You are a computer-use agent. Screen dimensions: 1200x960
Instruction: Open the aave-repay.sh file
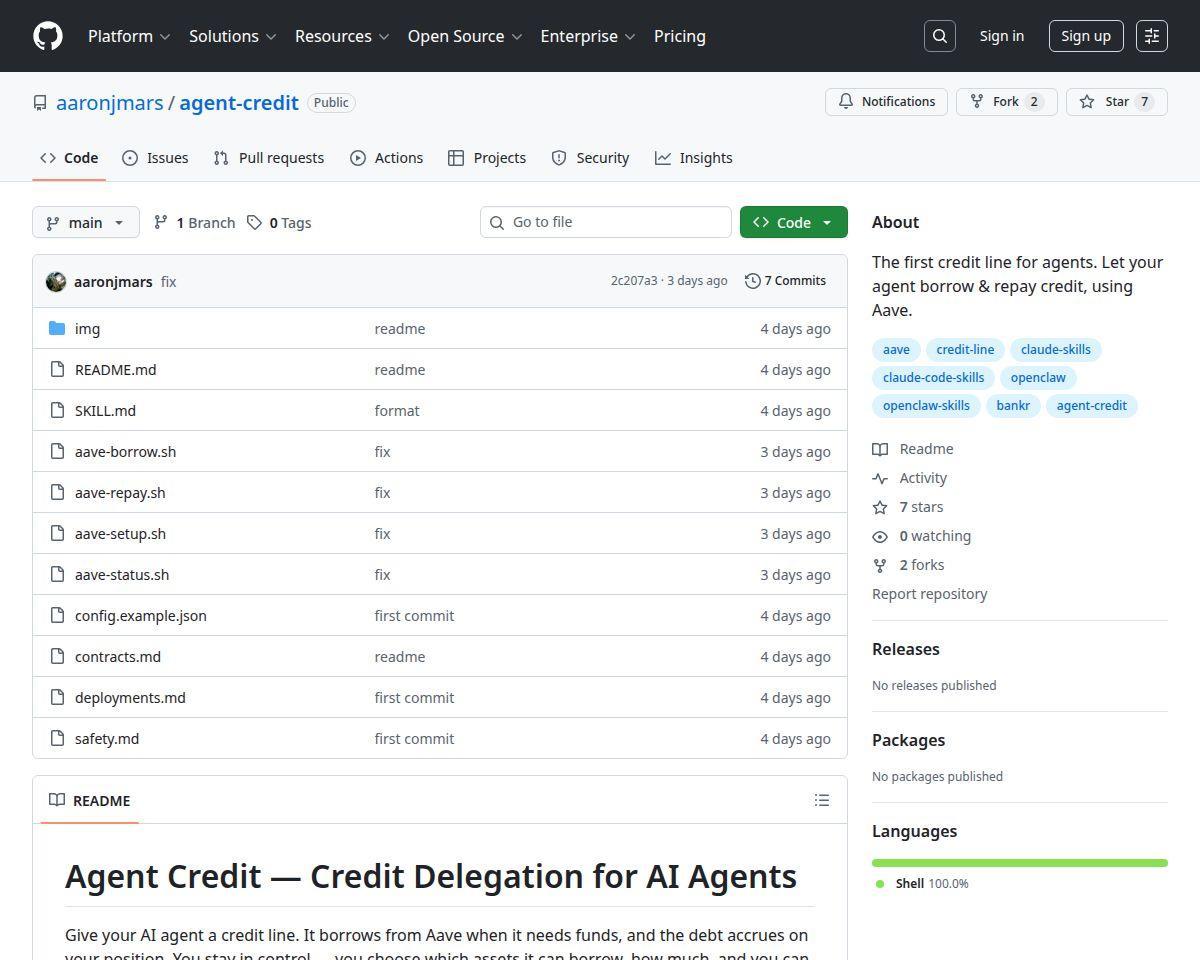(x=120, y=493)
